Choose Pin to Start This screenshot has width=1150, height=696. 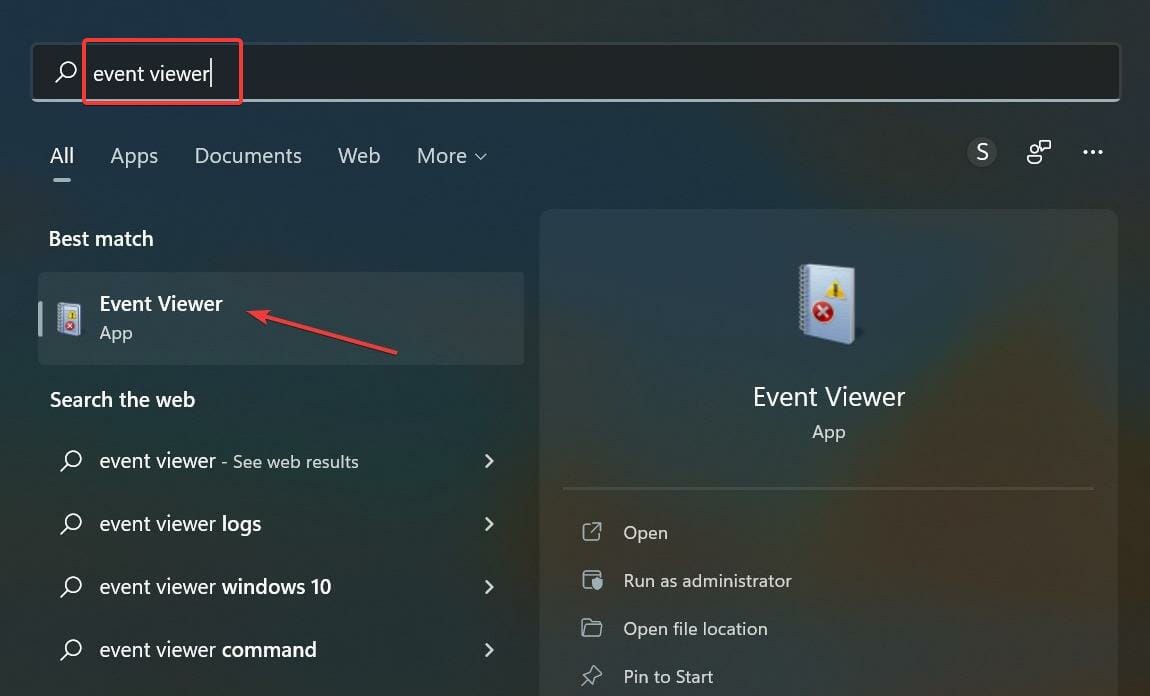[x=667, y=676]
